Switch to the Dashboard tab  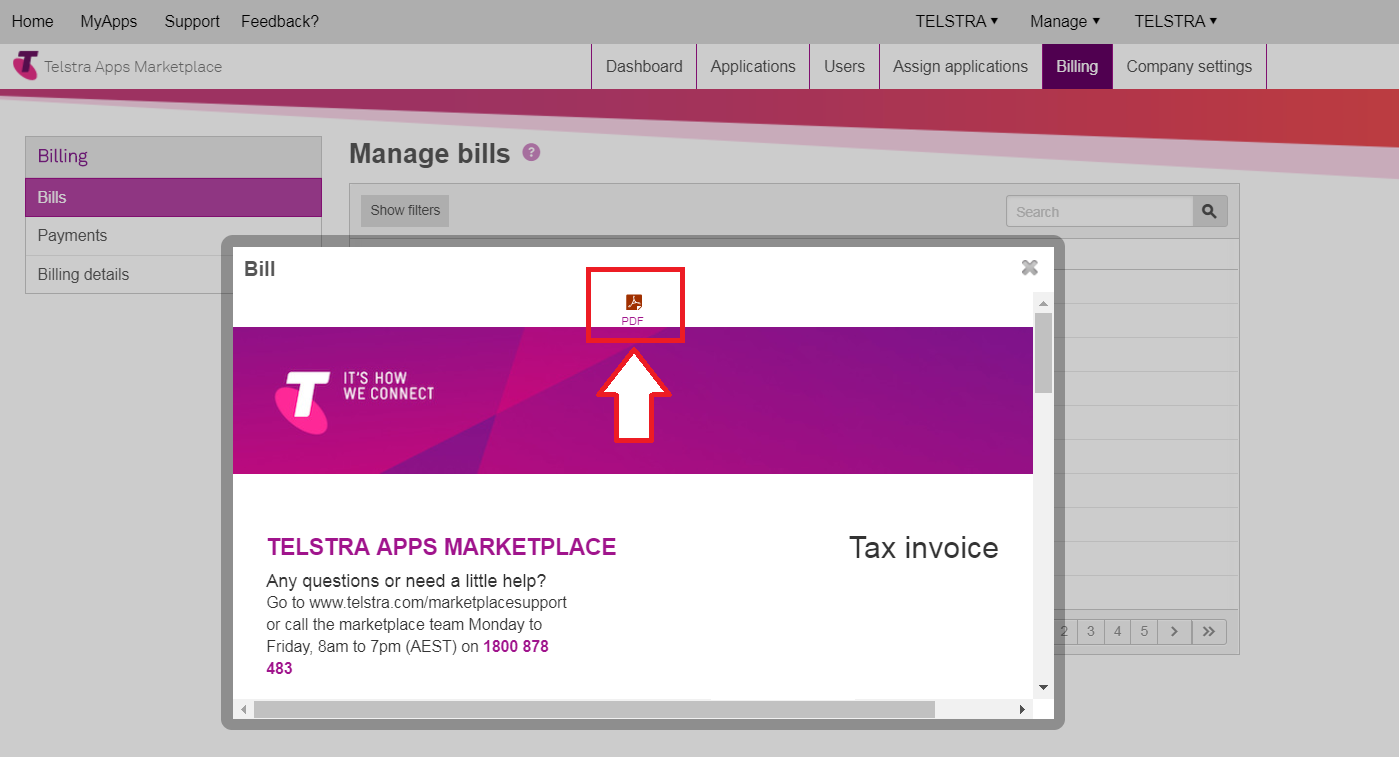[644, 67]
